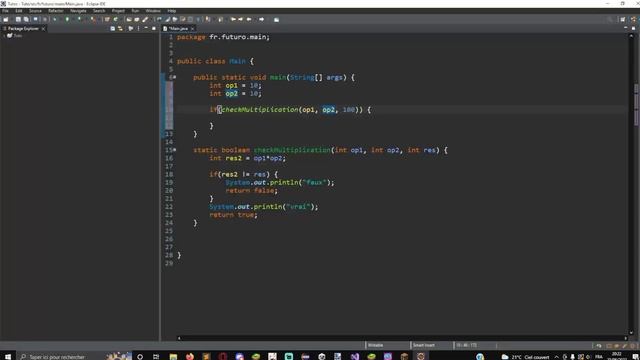The height and width of the screenshot is (360, 640).
Task: Click the weather widget in taskbar
Action: (x=526, y=357)
